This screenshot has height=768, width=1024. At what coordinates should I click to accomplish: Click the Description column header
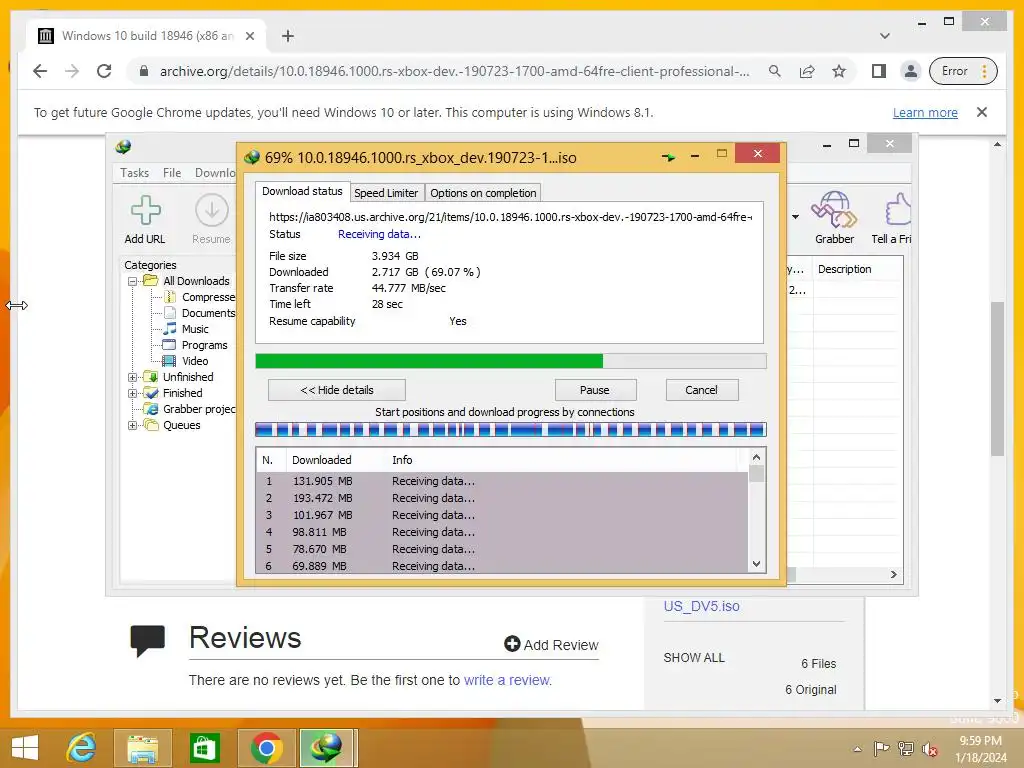844,269
